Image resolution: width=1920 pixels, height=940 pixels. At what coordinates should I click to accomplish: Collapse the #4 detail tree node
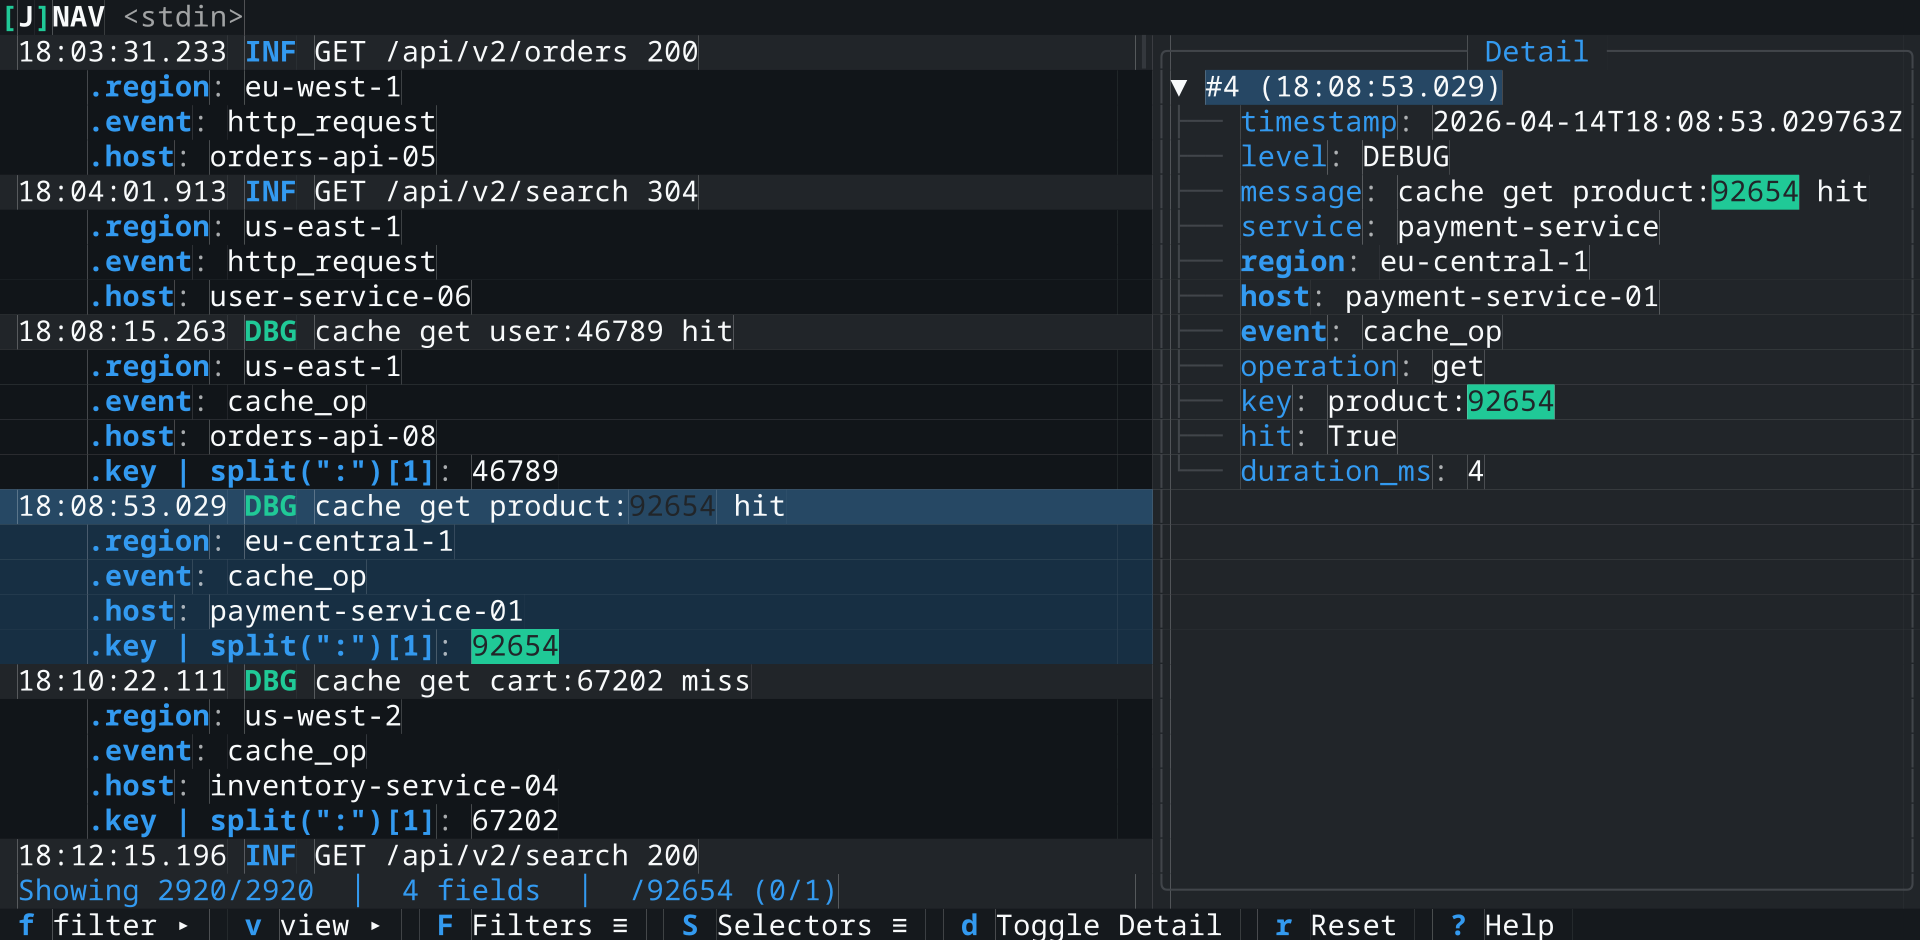pyautogui.click(x=1179, y=87)
